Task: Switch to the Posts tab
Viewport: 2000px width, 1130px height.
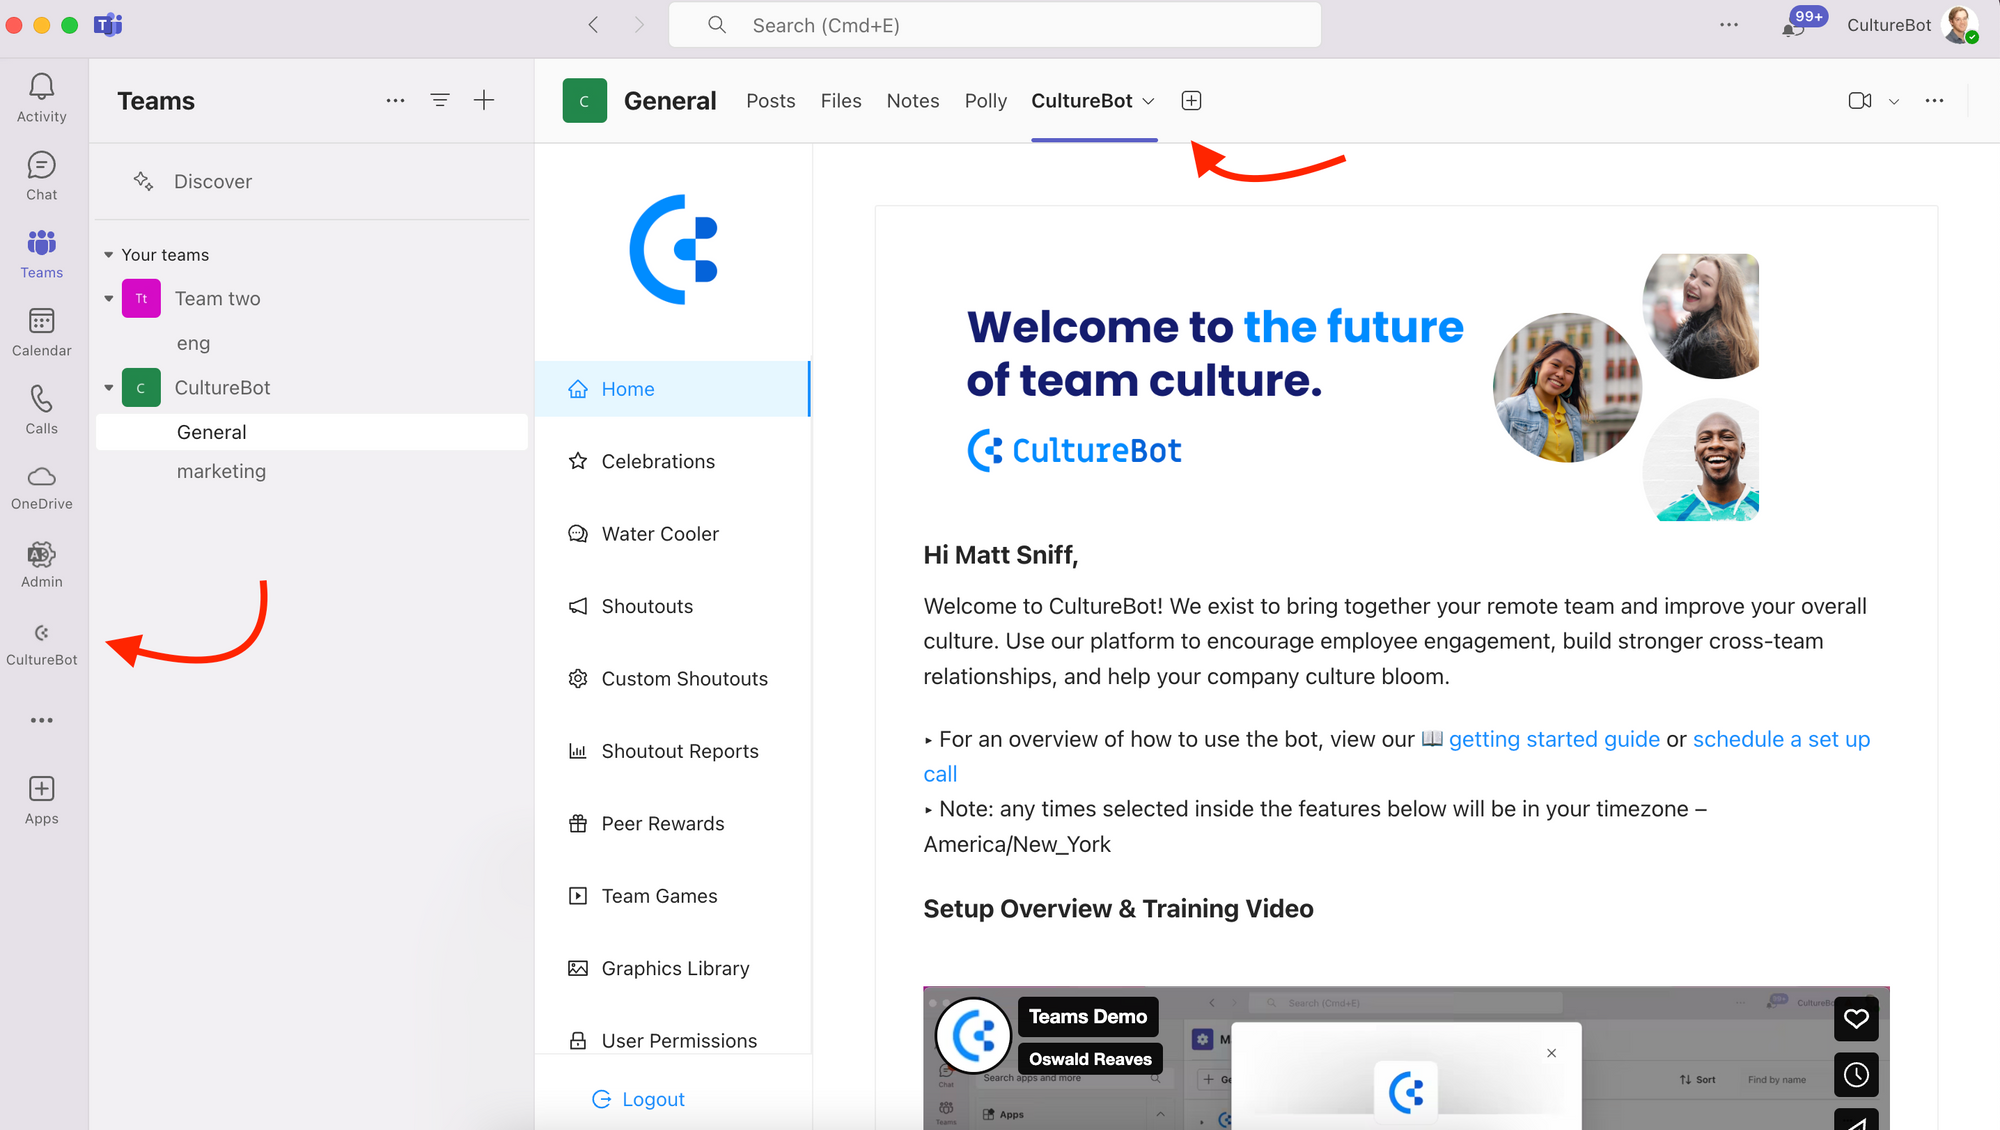Action: (771, 101)
